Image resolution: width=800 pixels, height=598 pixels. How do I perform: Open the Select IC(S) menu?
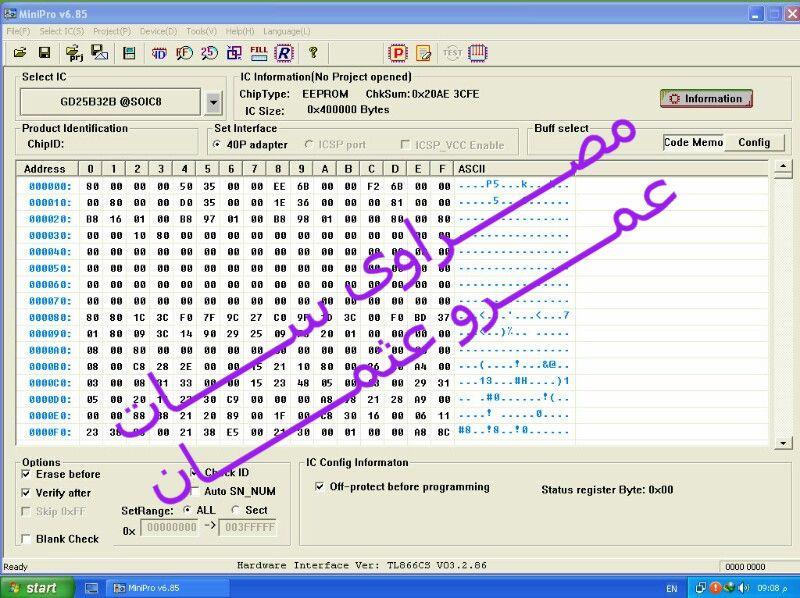click(x=62, y=31)
